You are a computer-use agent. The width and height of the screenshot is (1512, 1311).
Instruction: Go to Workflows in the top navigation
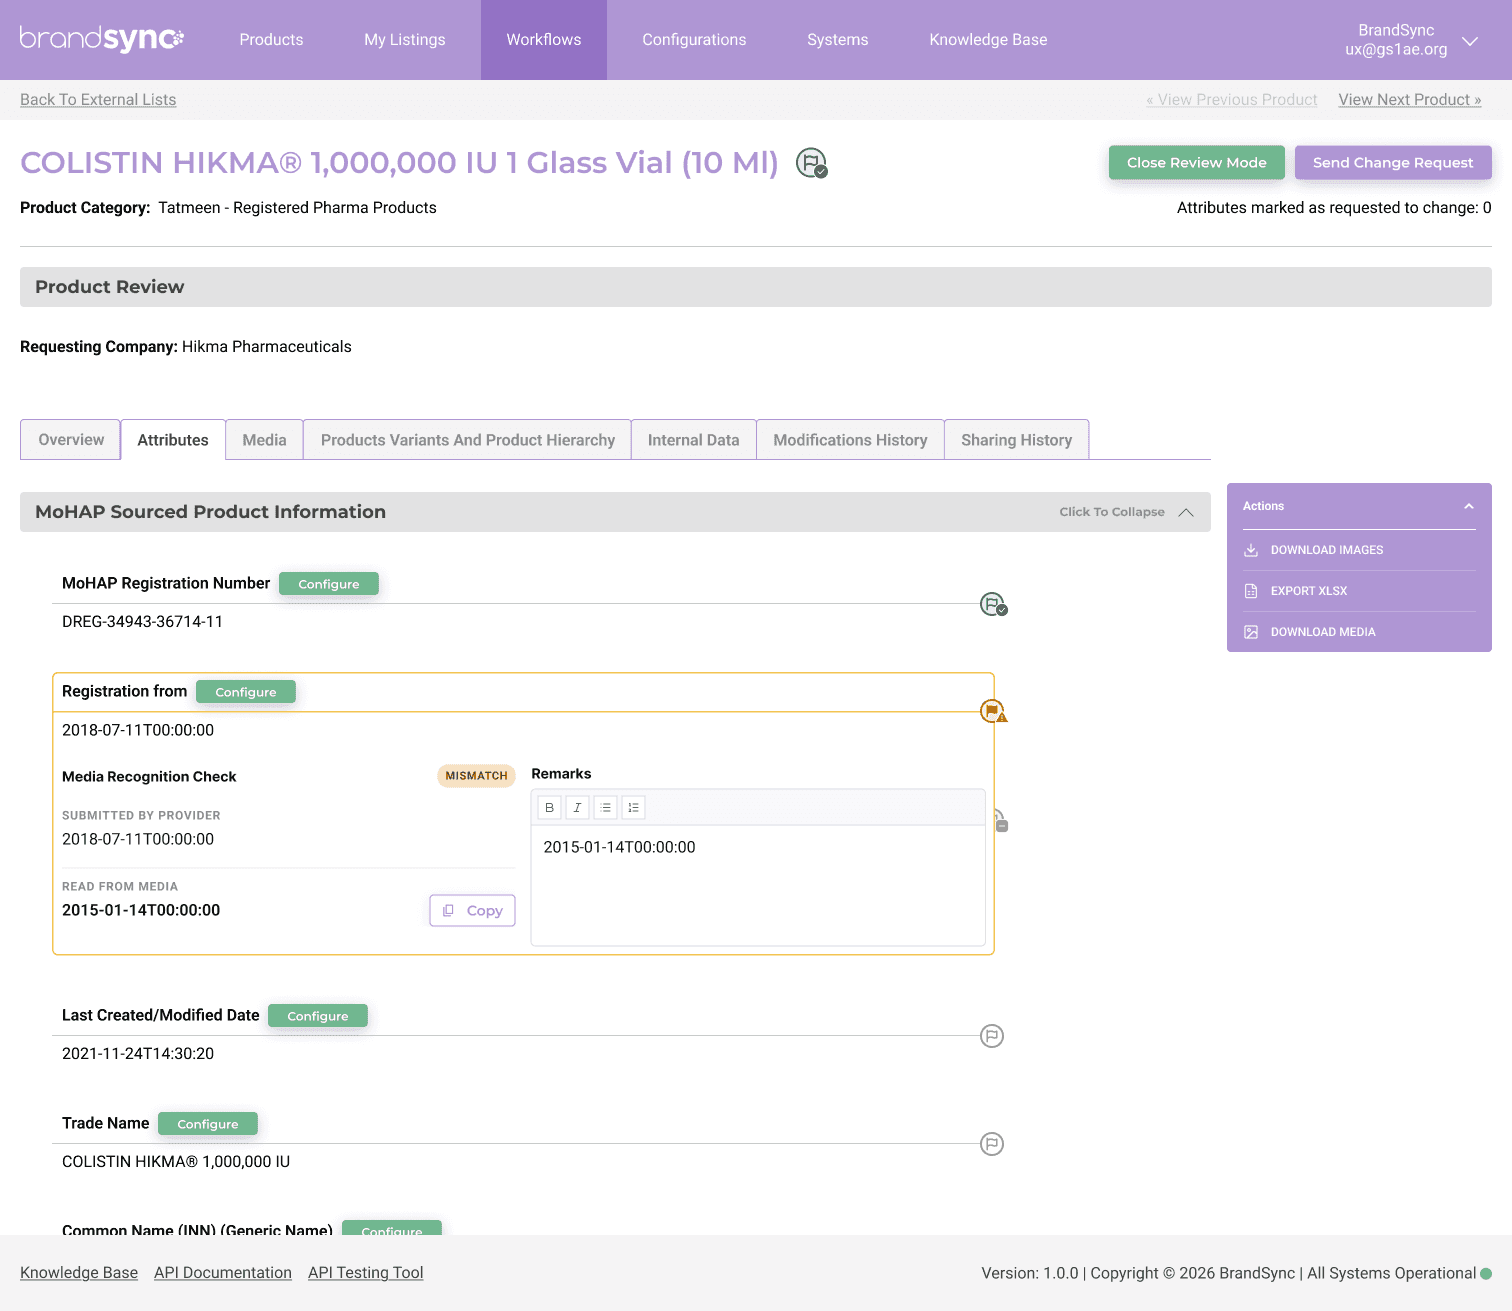(x=544, y=40)
